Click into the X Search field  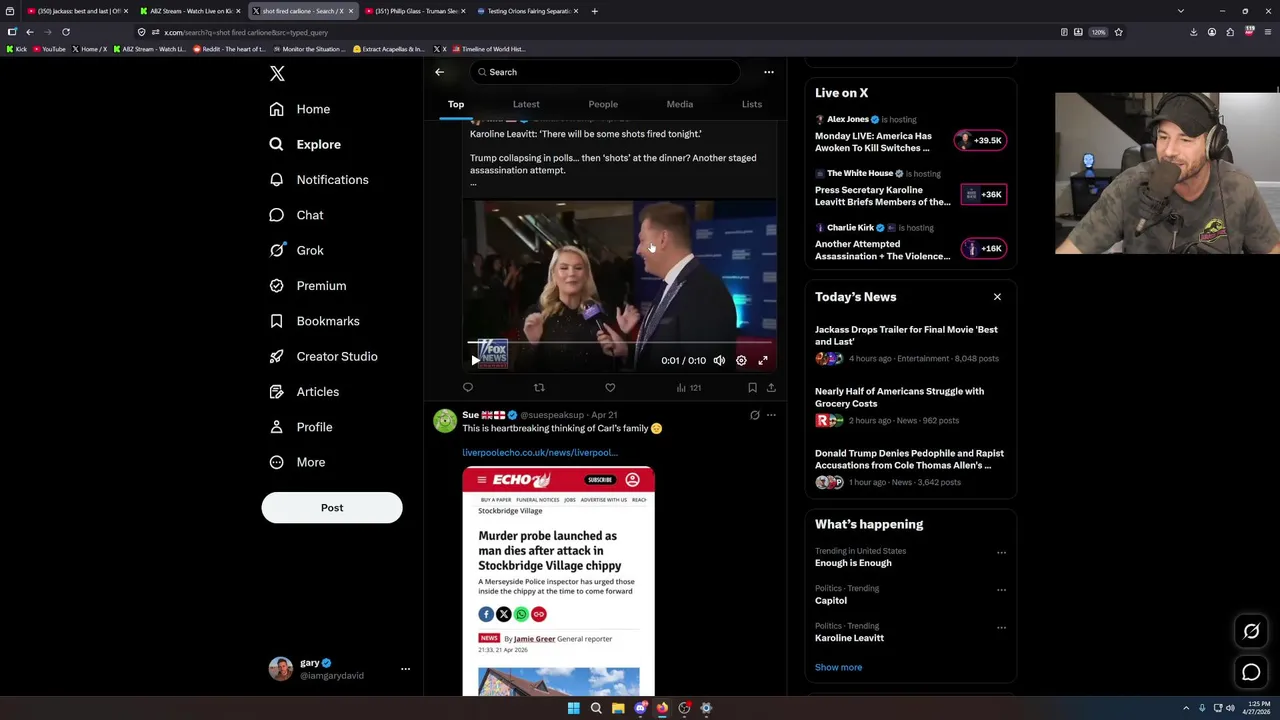(x=604, y=72)
